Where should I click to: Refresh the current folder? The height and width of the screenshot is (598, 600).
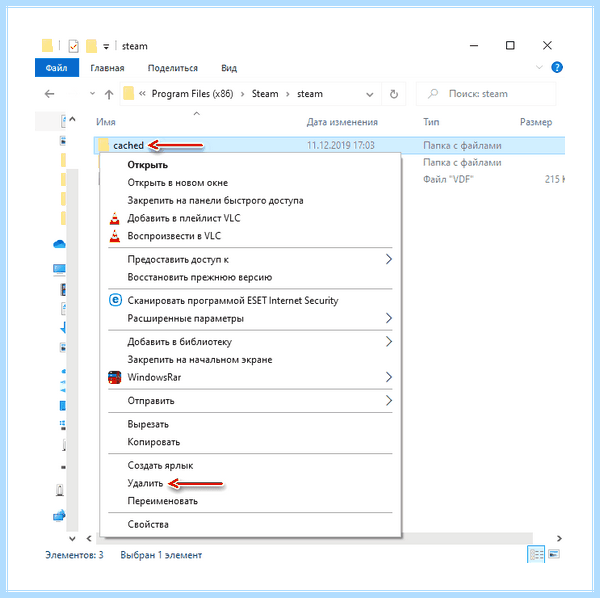394,94
